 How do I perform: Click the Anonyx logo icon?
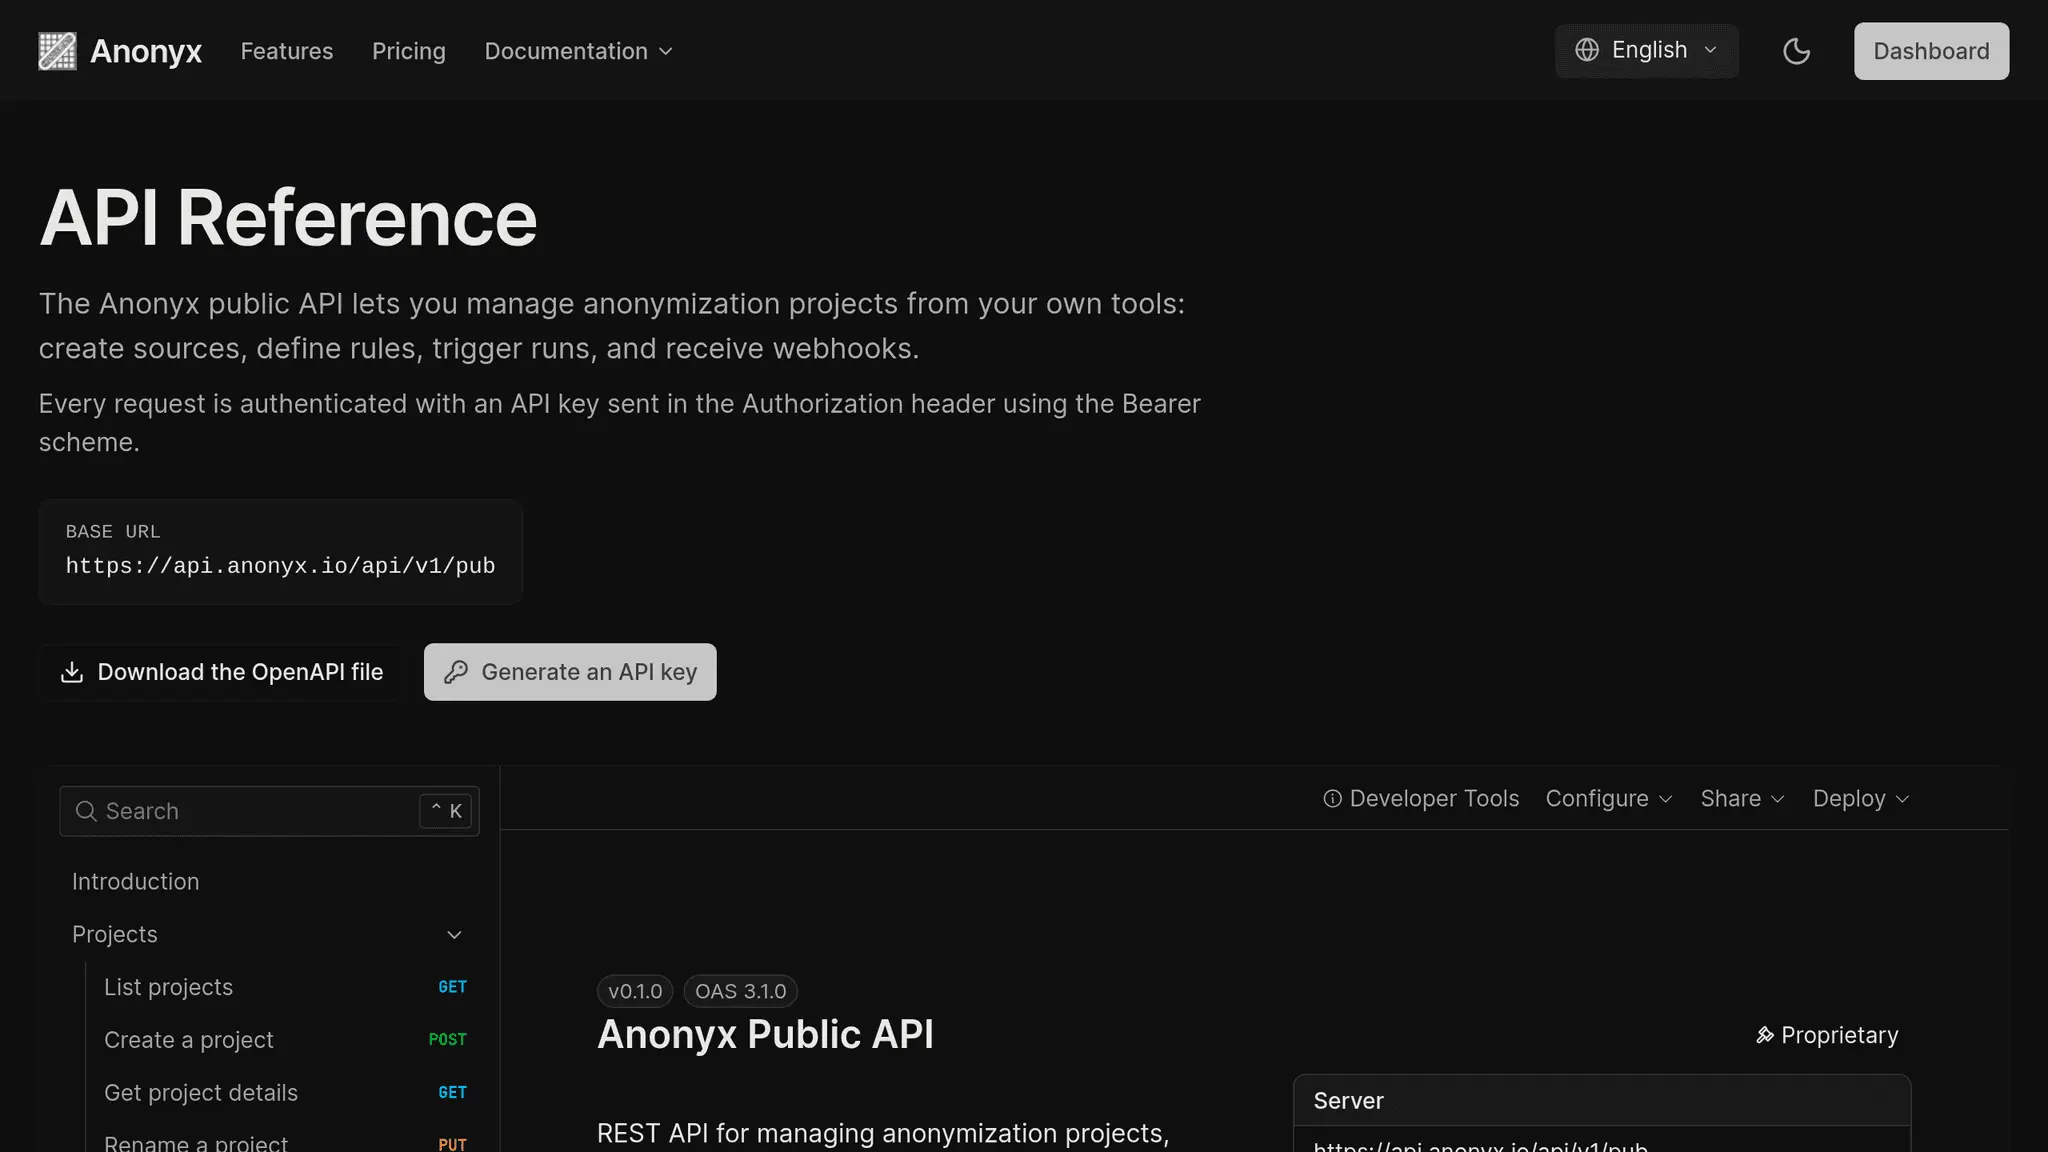point(57,51)
